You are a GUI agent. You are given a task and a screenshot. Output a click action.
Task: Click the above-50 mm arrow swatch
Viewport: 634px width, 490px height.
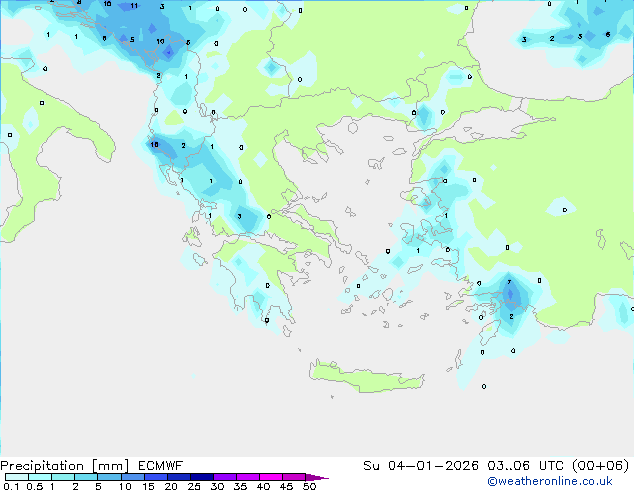[316, 477]
